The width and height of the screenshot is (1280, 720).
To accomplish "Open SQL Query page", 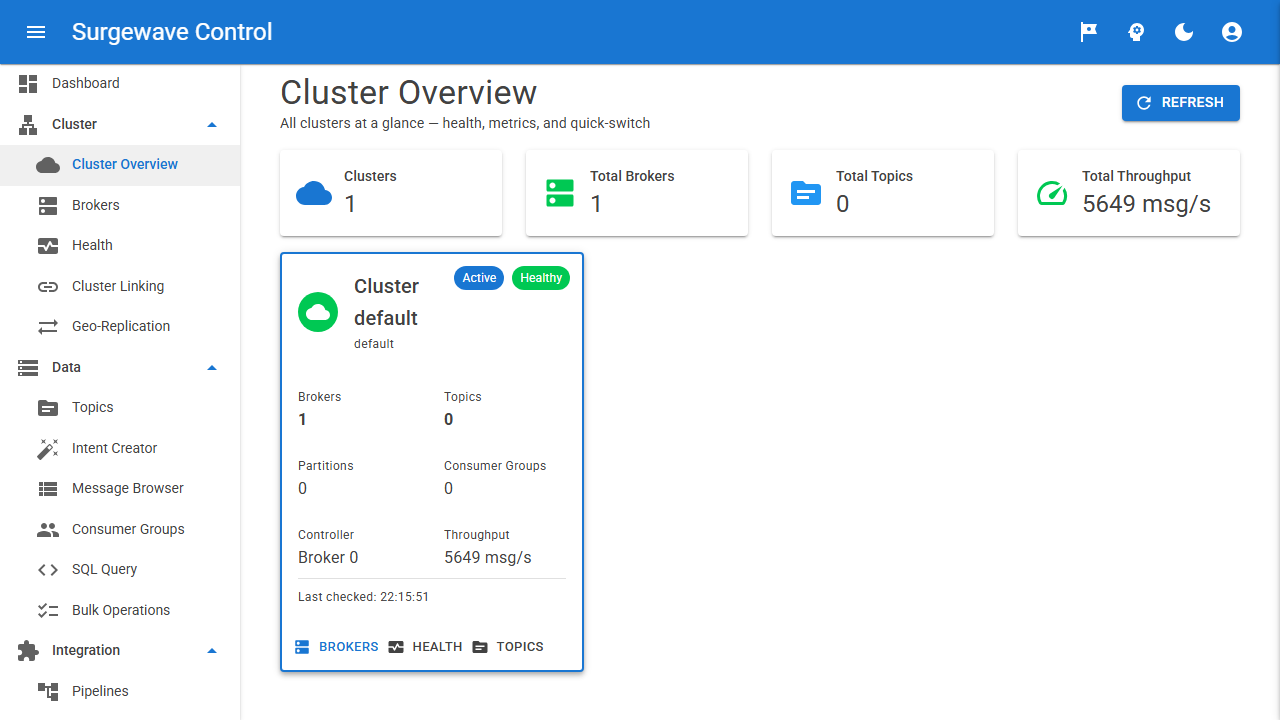I will (120, 570).
